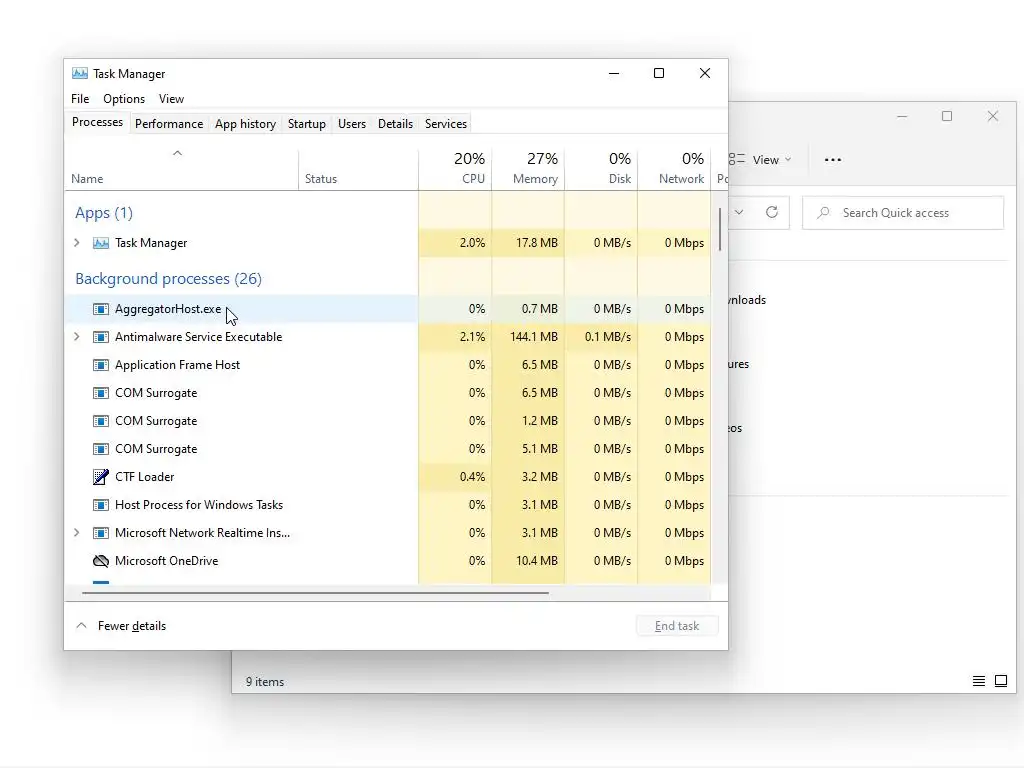Open the three-dots more menu in File Explorer
The image size is (1024, 768).
pos(833,159)
